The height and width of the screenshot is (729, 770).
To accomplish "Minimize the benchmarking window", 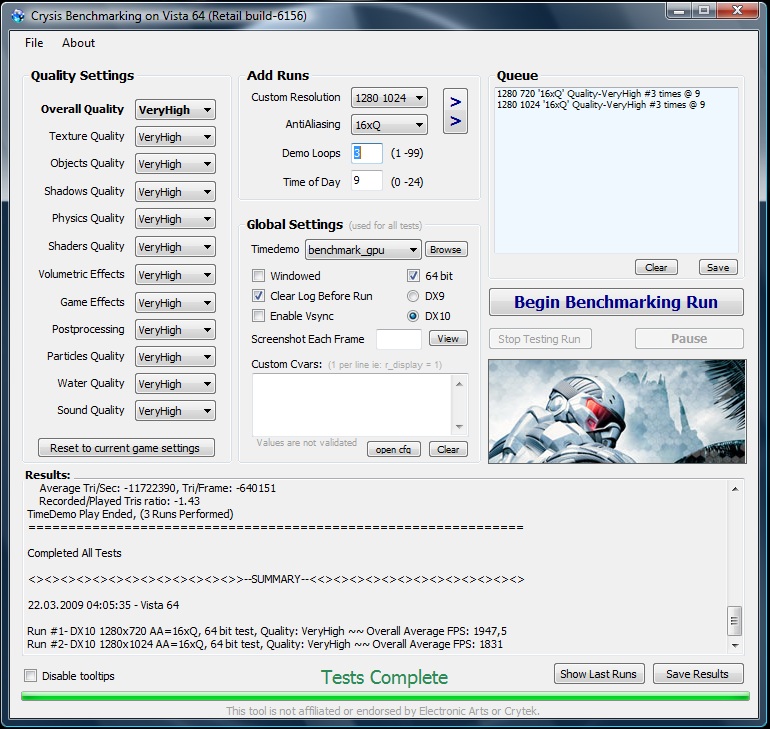I will click(x=680, y=11).
